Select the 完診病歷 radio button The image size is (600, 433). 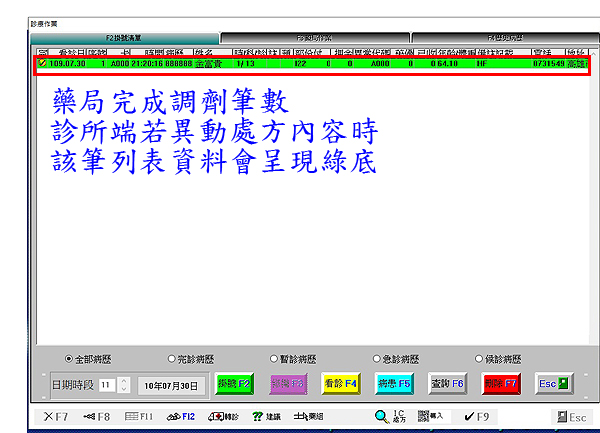click(172, 358)
